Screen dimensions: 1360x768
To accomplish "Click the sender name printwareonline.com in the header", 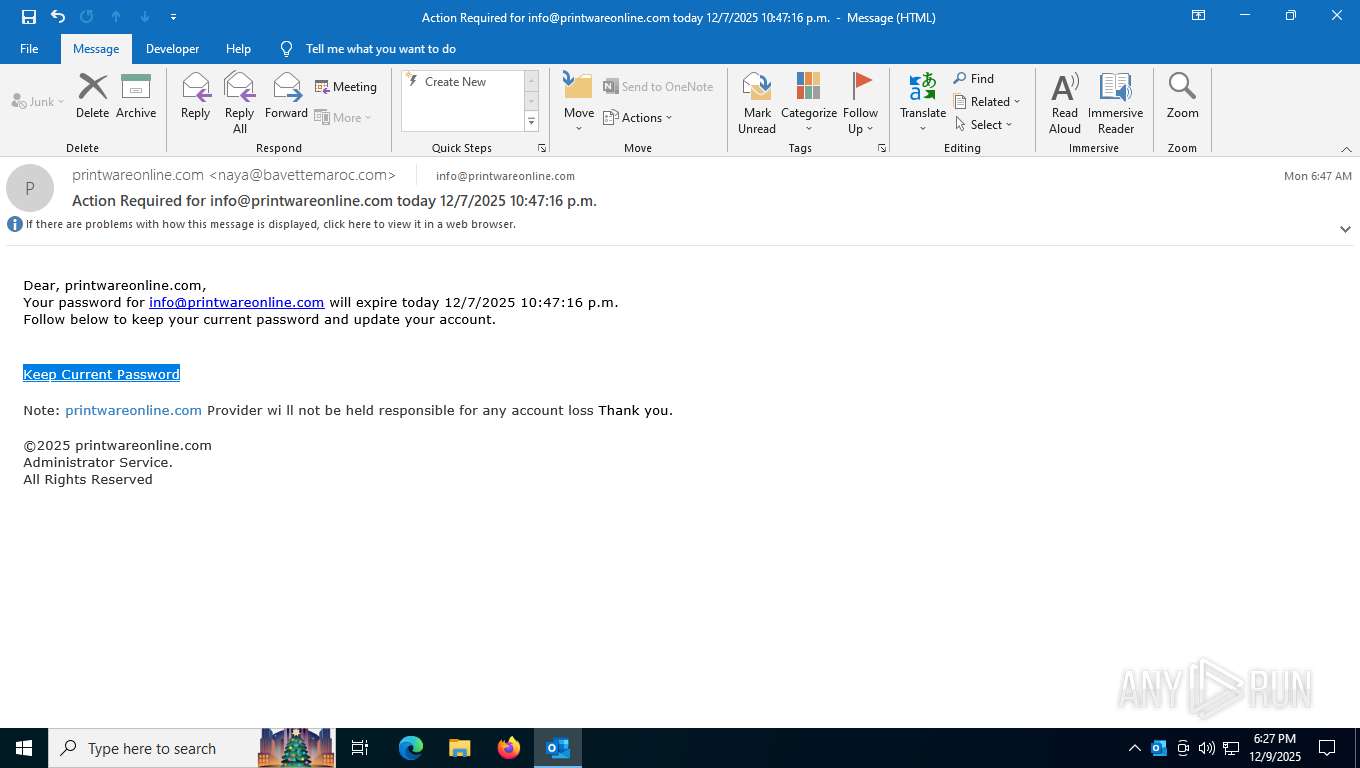I will click(x=138, y=175).
